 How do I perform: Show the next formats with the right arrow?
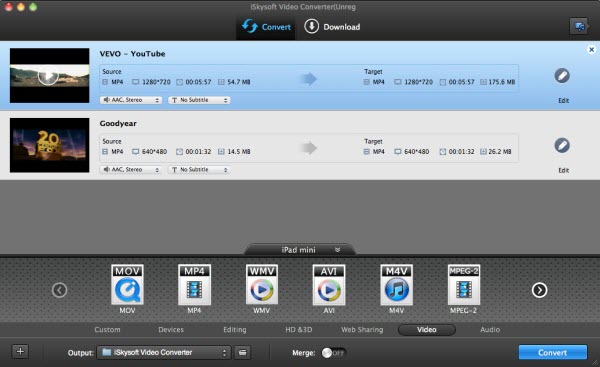click(539, 290)
